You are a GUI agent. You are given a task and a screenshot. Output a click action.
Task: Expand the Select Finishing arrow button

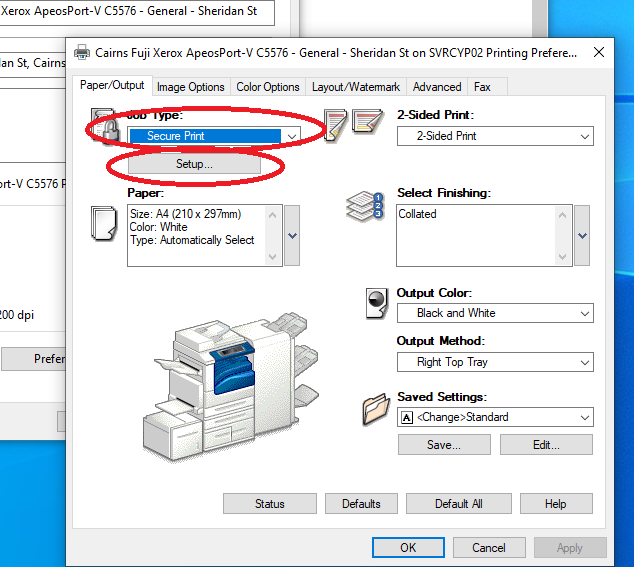(x=582, y=235)
